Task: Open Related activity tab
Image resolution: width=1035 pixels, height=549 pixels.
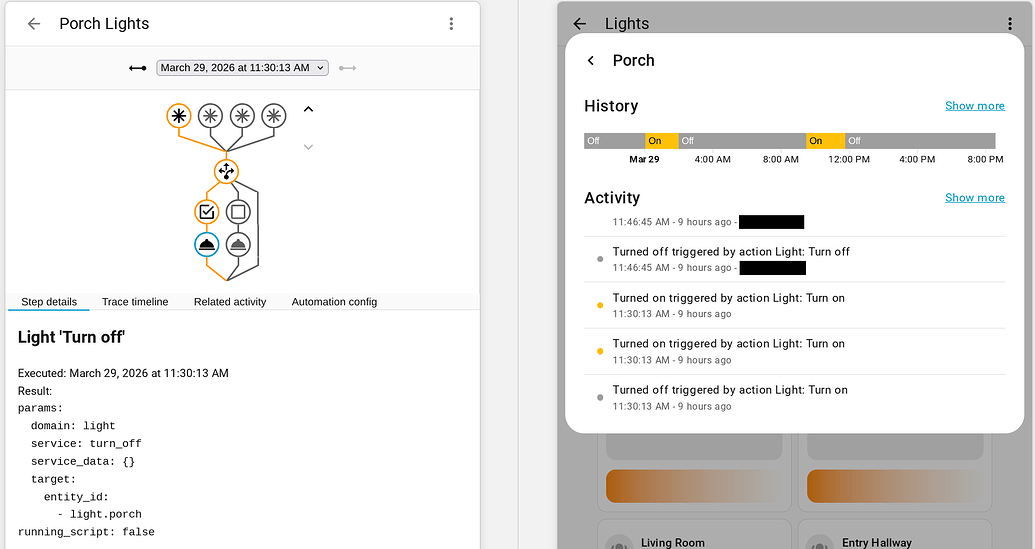Action: [230, 302]
